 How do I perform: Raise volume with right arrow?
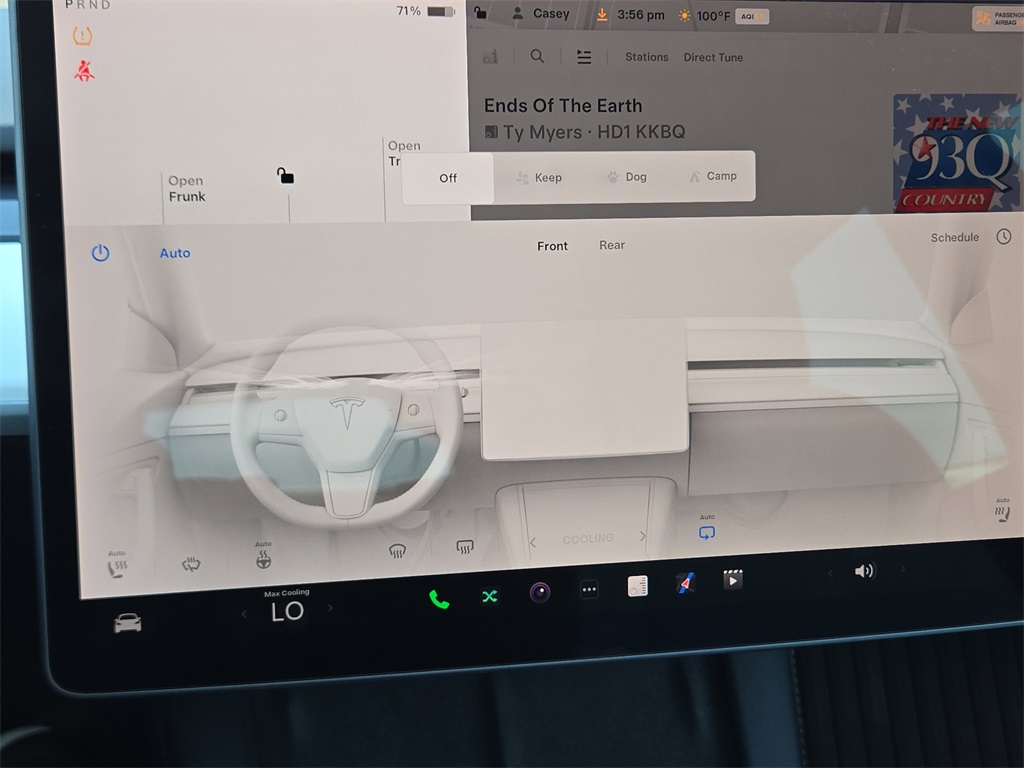[903, 569]
